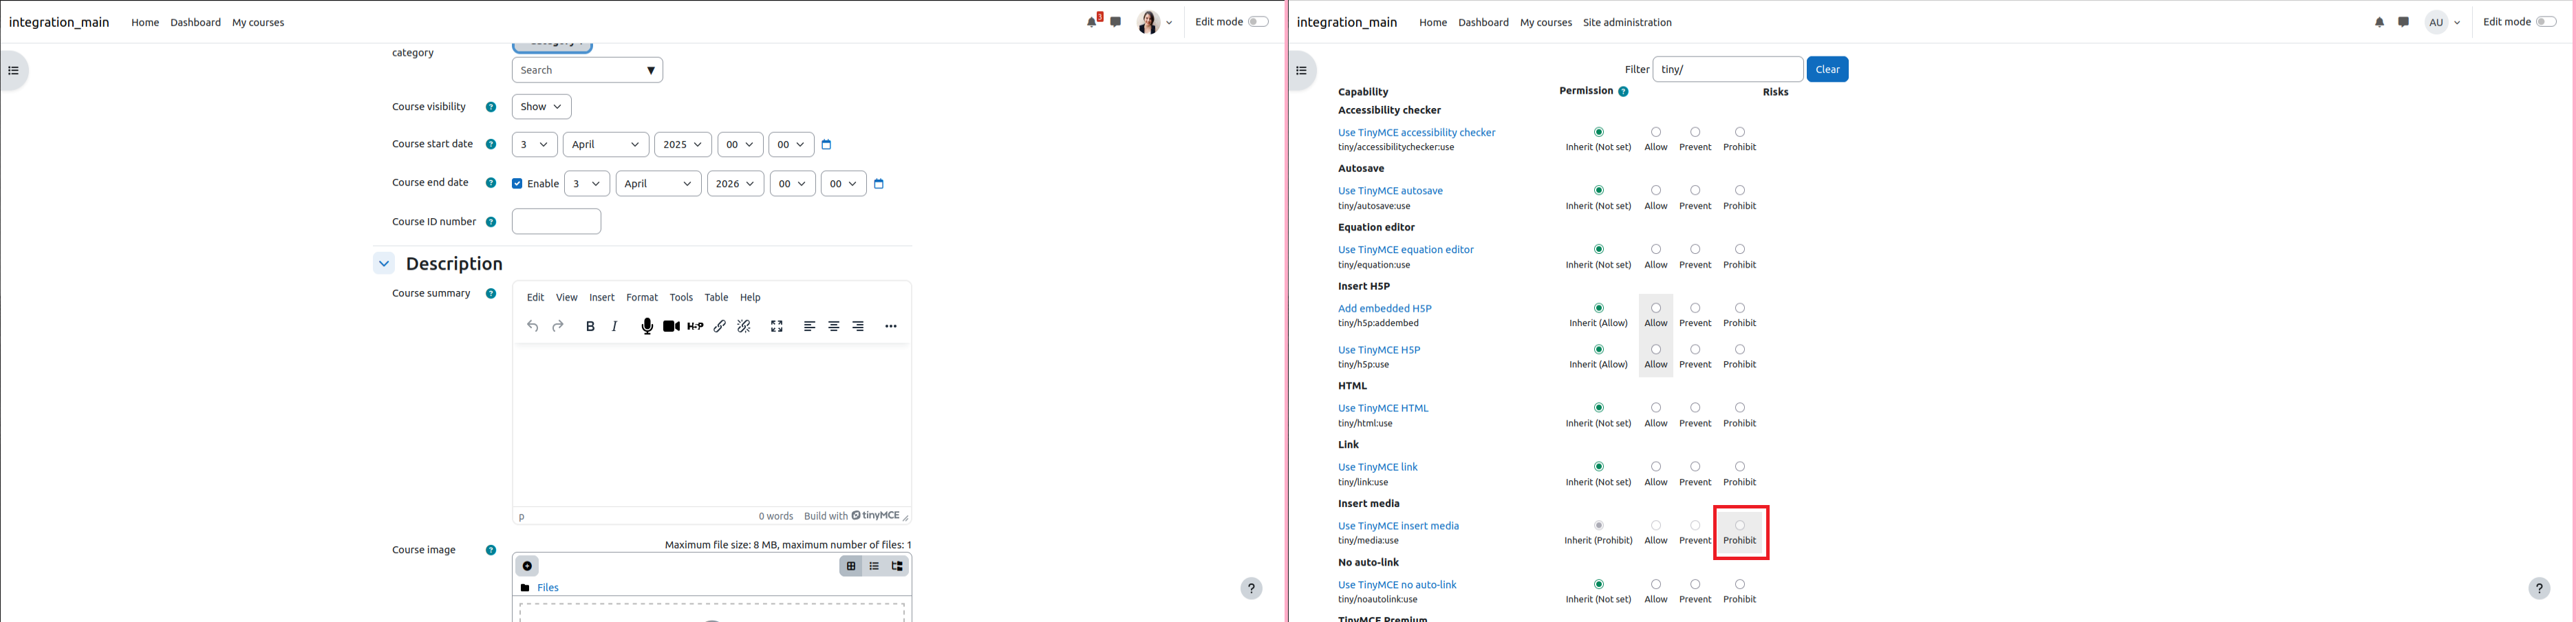Select Prohibit for TinyMCE equation editor

[1740, 249]
